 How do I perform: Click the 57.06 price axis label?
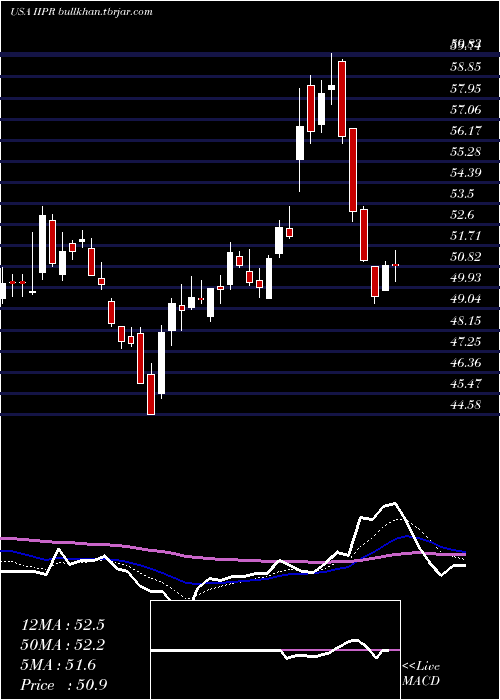coord(466,109)
